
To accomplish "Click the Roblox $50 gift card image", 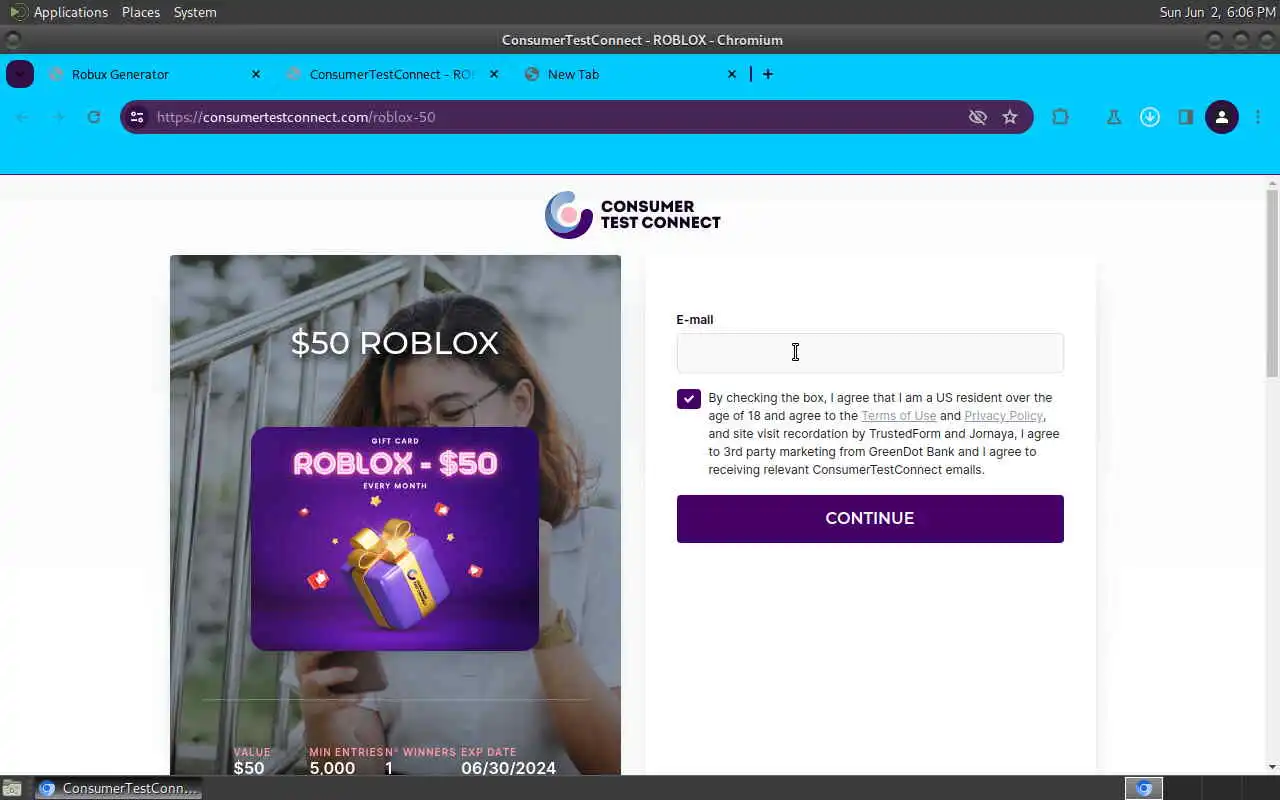I will point(395,539).
